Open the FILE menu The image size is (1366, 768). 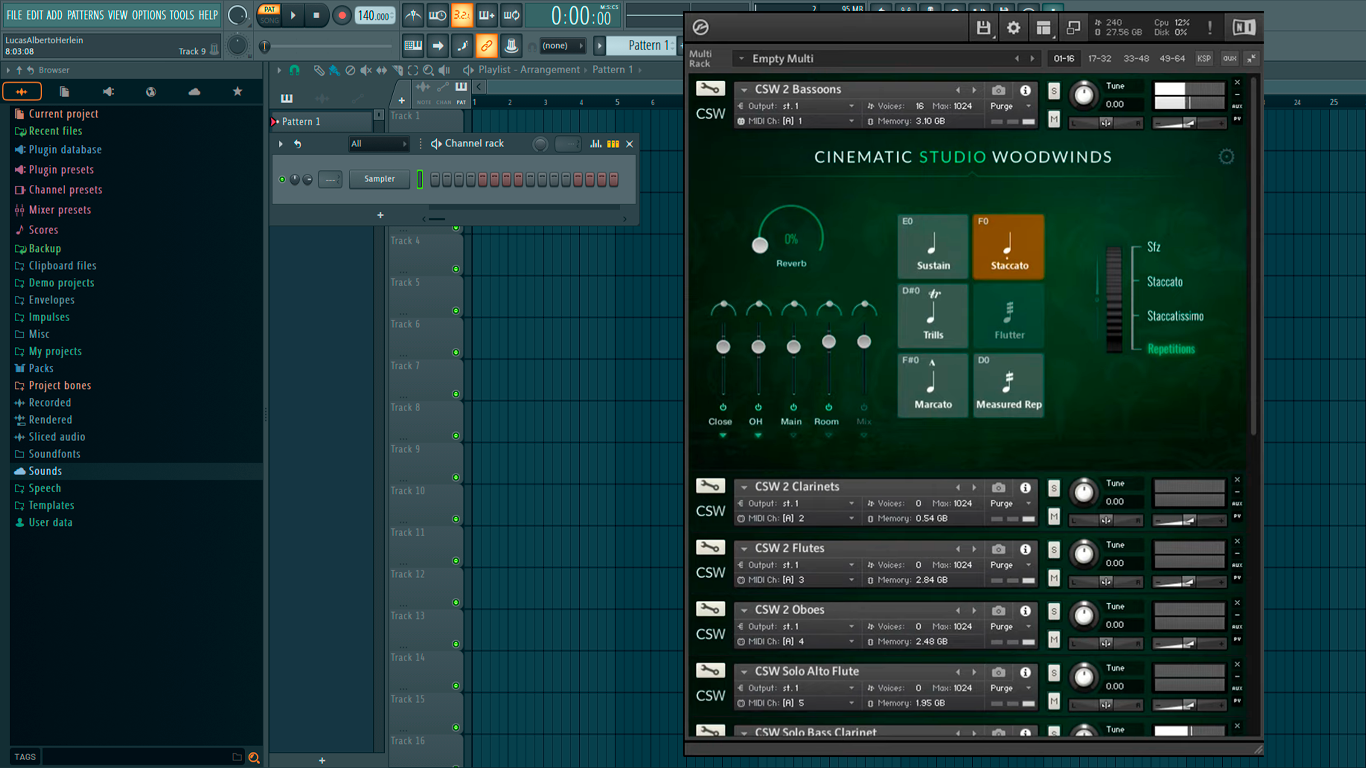click(x=14, y=15)
